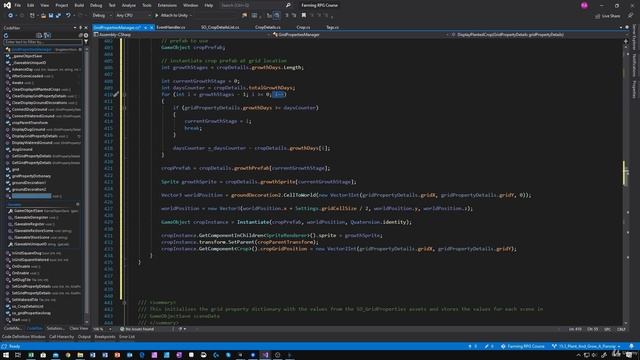The width and height of the screenshot is (640, 360).
Task: Open the File menu
Action: click(x=17, y=5)
